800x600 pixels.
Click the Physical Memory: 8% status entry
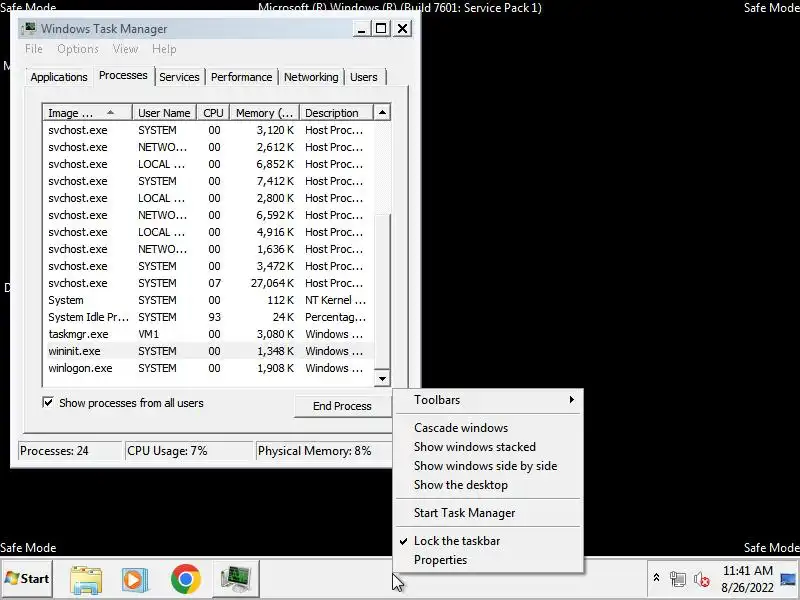click(x=324, y=451)
